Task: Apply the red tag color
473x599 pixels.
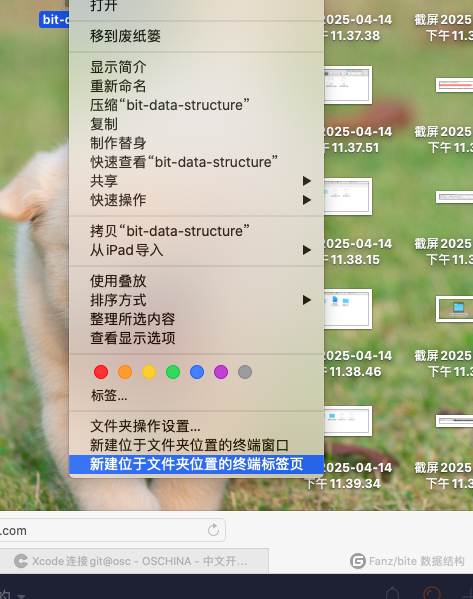Action: [x=101, y=372]
